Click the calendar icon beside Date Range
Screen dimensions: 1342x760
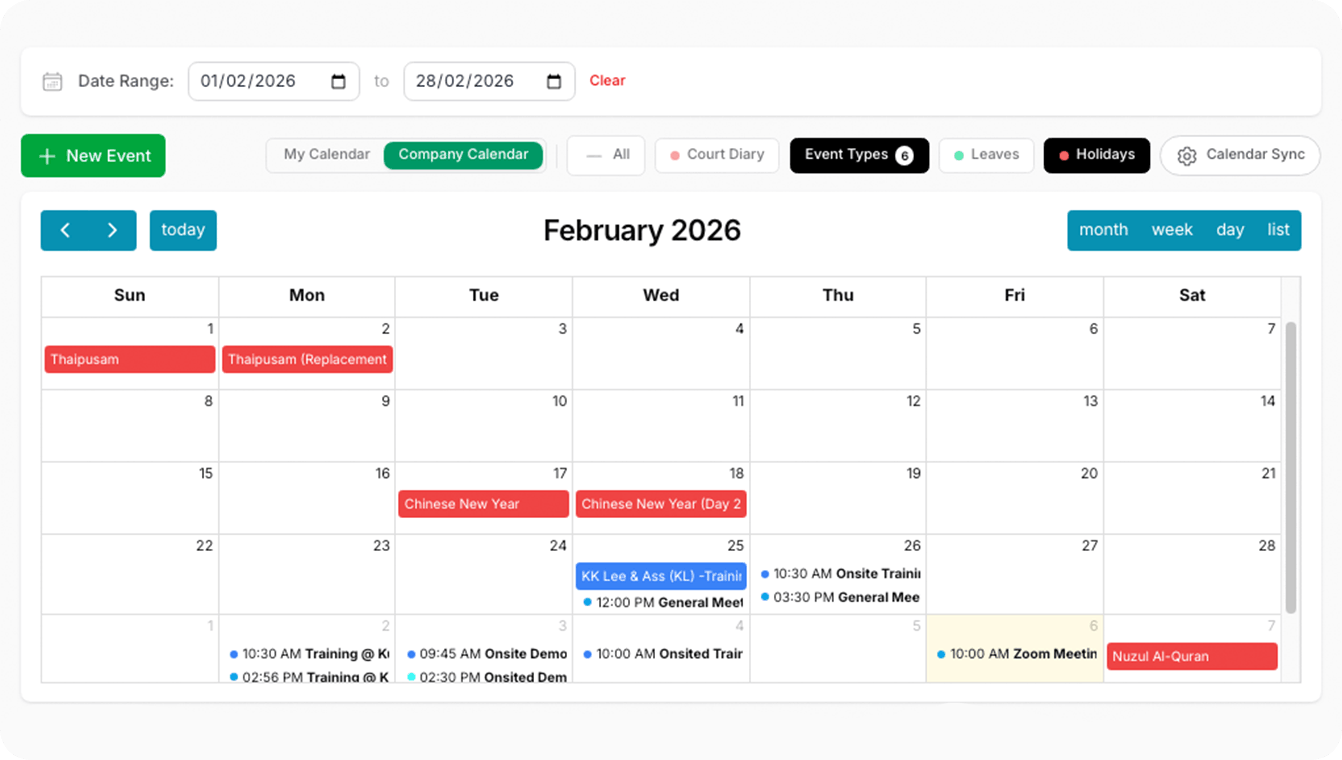[52, 82]
